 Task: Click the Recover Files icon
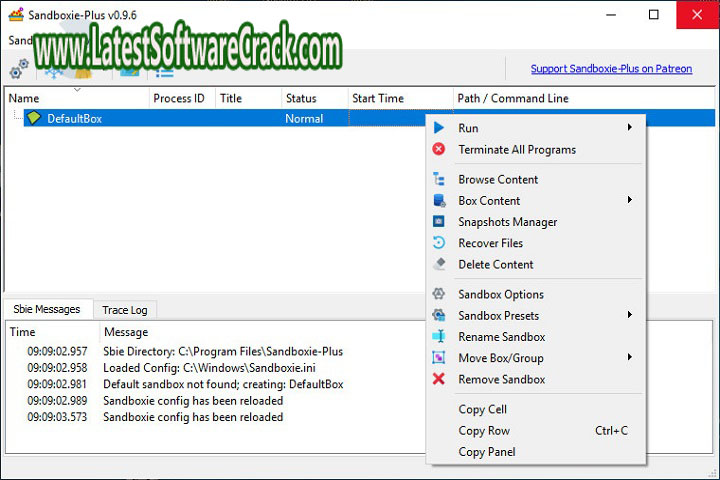[x=439, y=243]
